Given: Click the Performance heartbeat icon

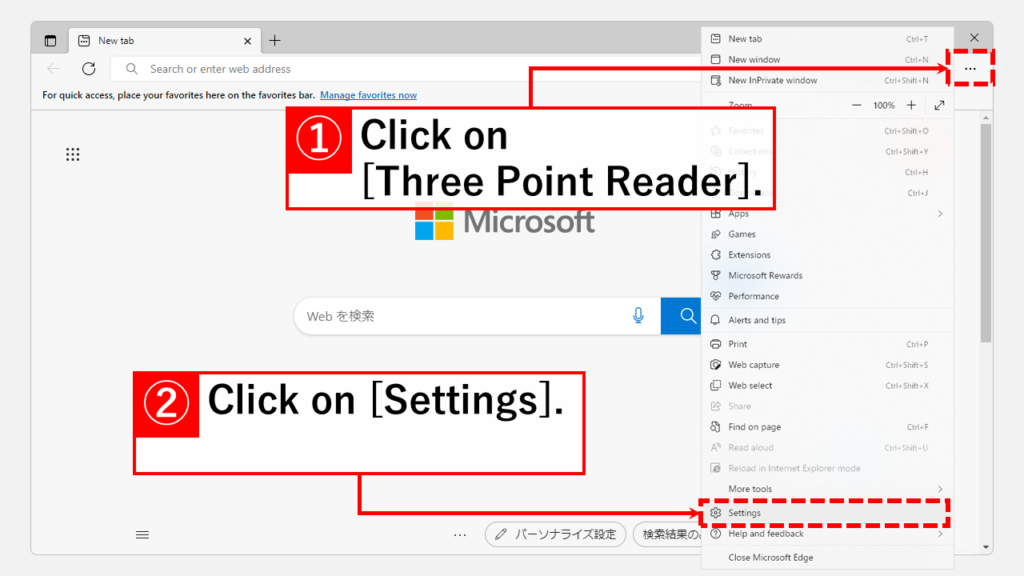Looking at the screenshot, I should click(716, 296).
